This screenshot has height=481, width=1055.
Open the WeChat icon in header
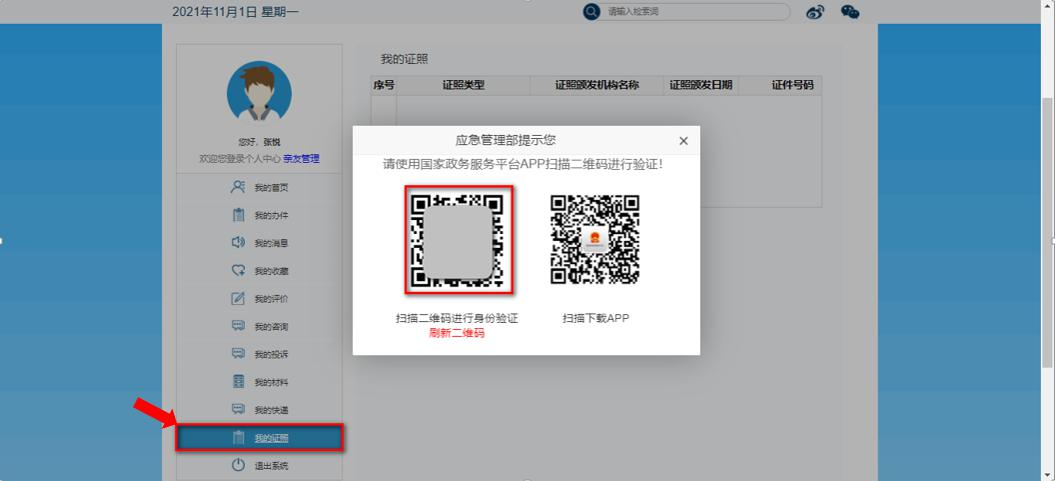(850, 12)
